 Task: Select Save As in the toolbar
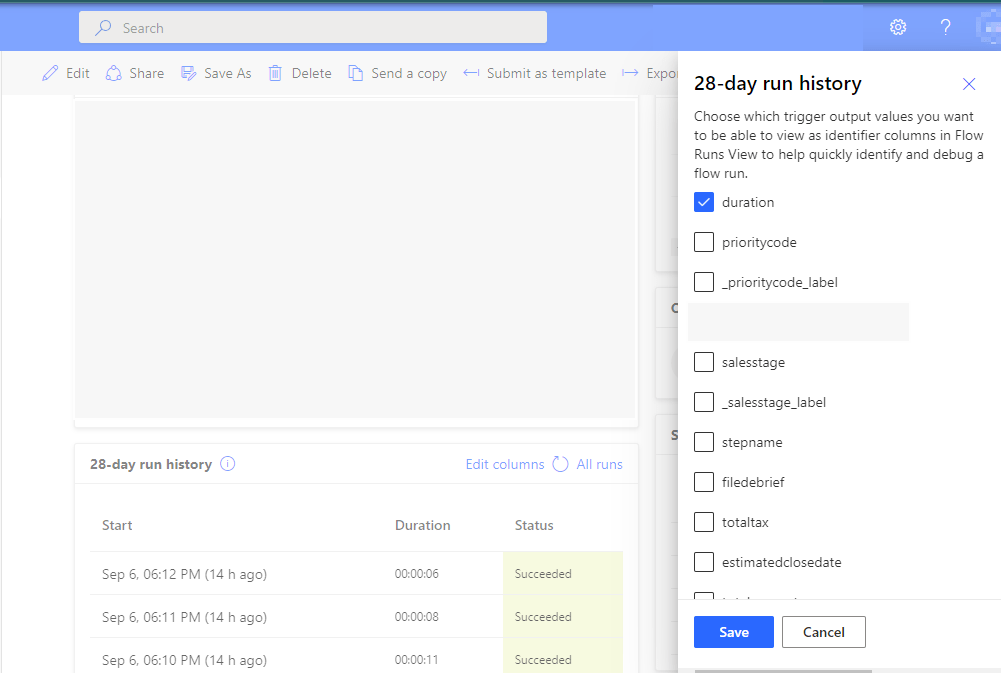pos(216,73)
